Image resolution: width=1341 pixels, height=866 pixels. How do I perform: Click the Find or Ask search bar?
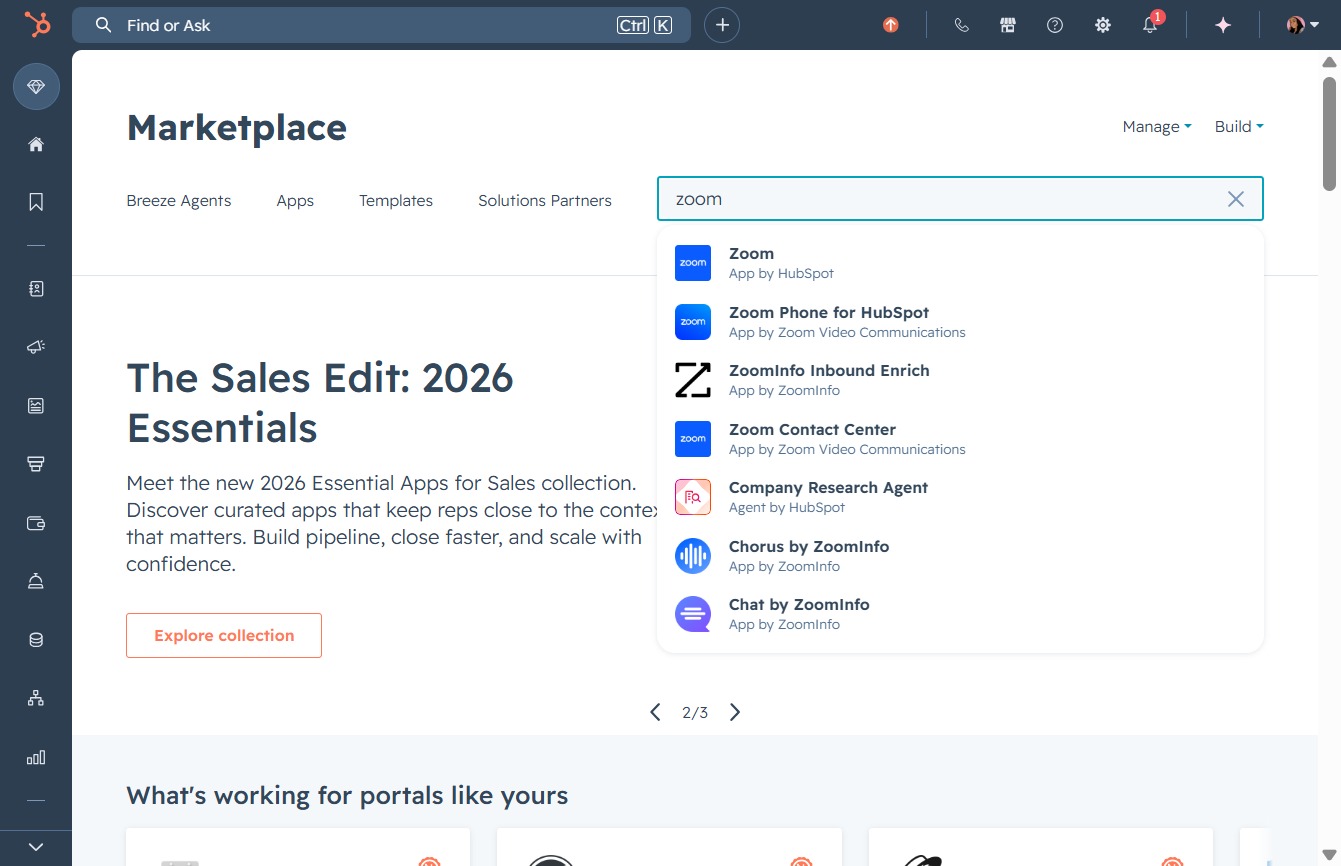click(381, 25)
